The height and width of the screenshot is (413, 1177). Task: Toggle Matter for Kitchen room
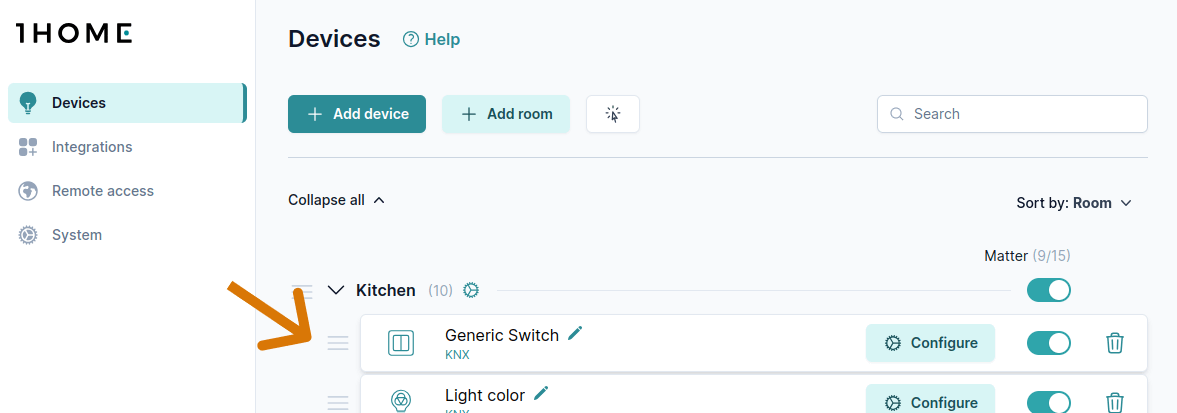point(1048,290)
